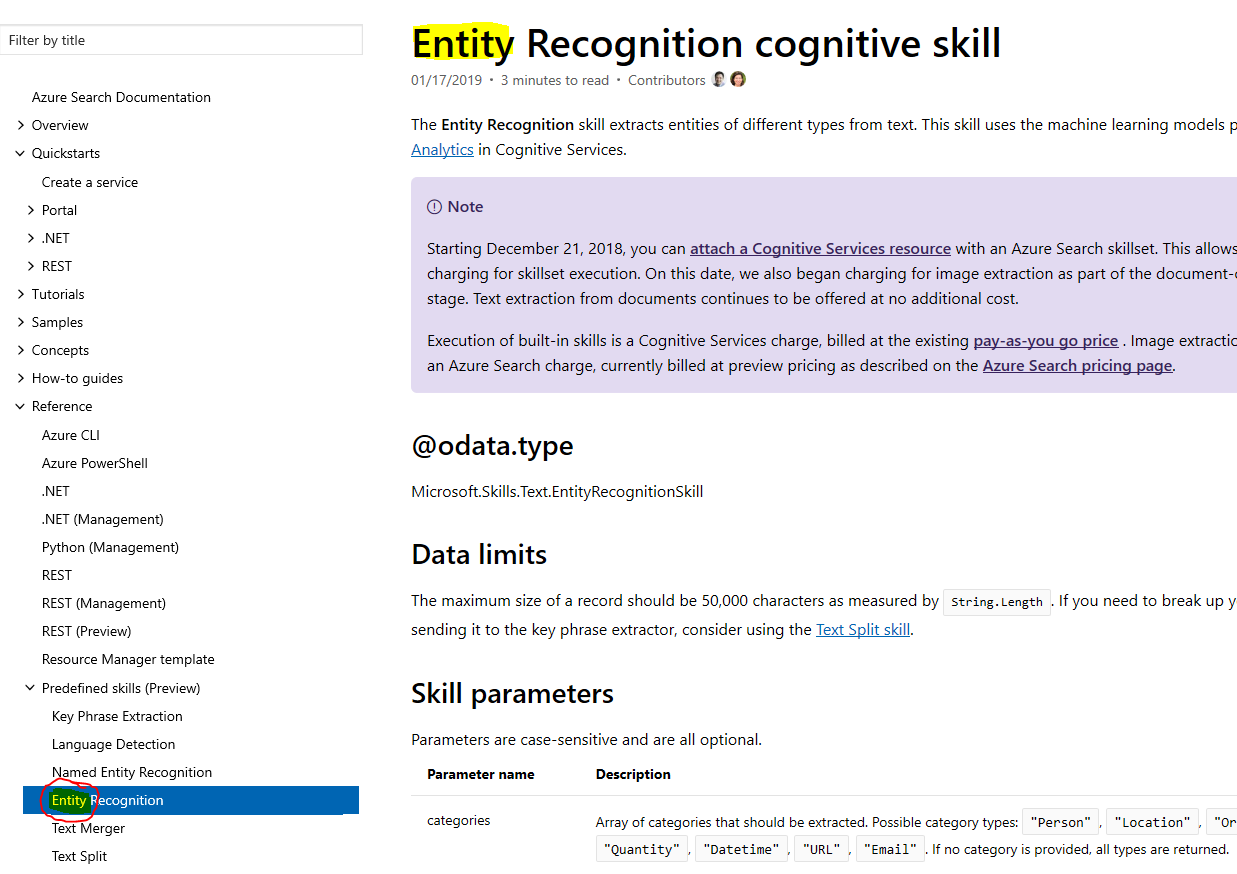
Task: Open the Text Split skill link
Action: (862, 629)
